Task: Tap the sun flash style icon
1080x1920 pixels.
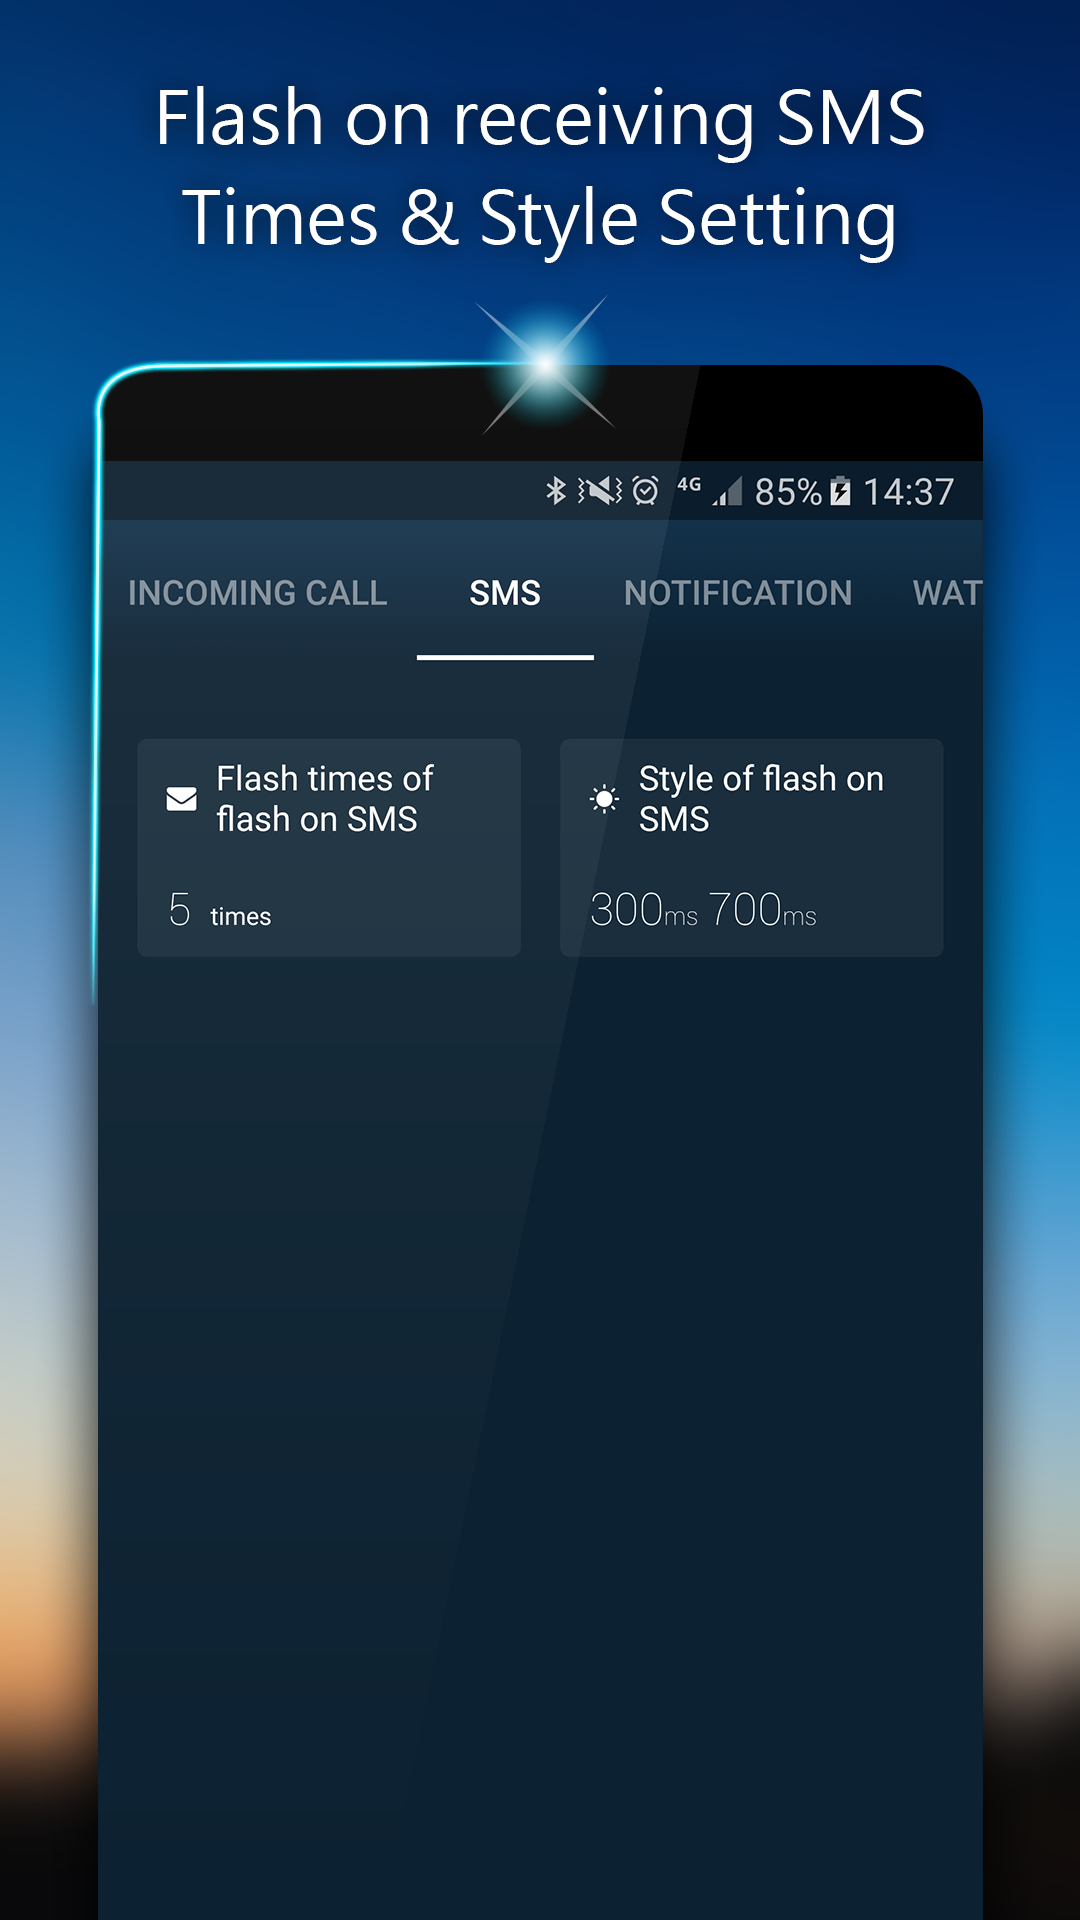Action: pyautogui.click(x=604, y=799)
